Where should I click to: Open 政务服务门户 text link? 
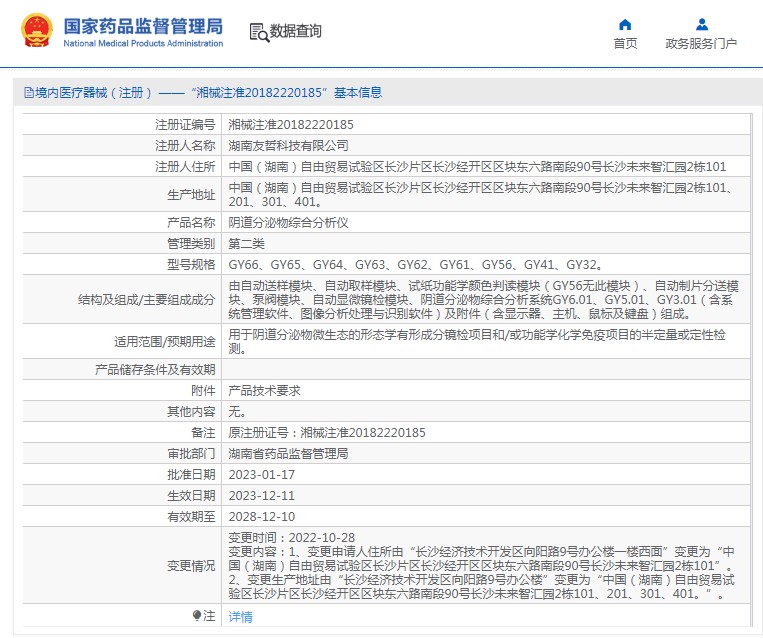click(x=701, y=44)
